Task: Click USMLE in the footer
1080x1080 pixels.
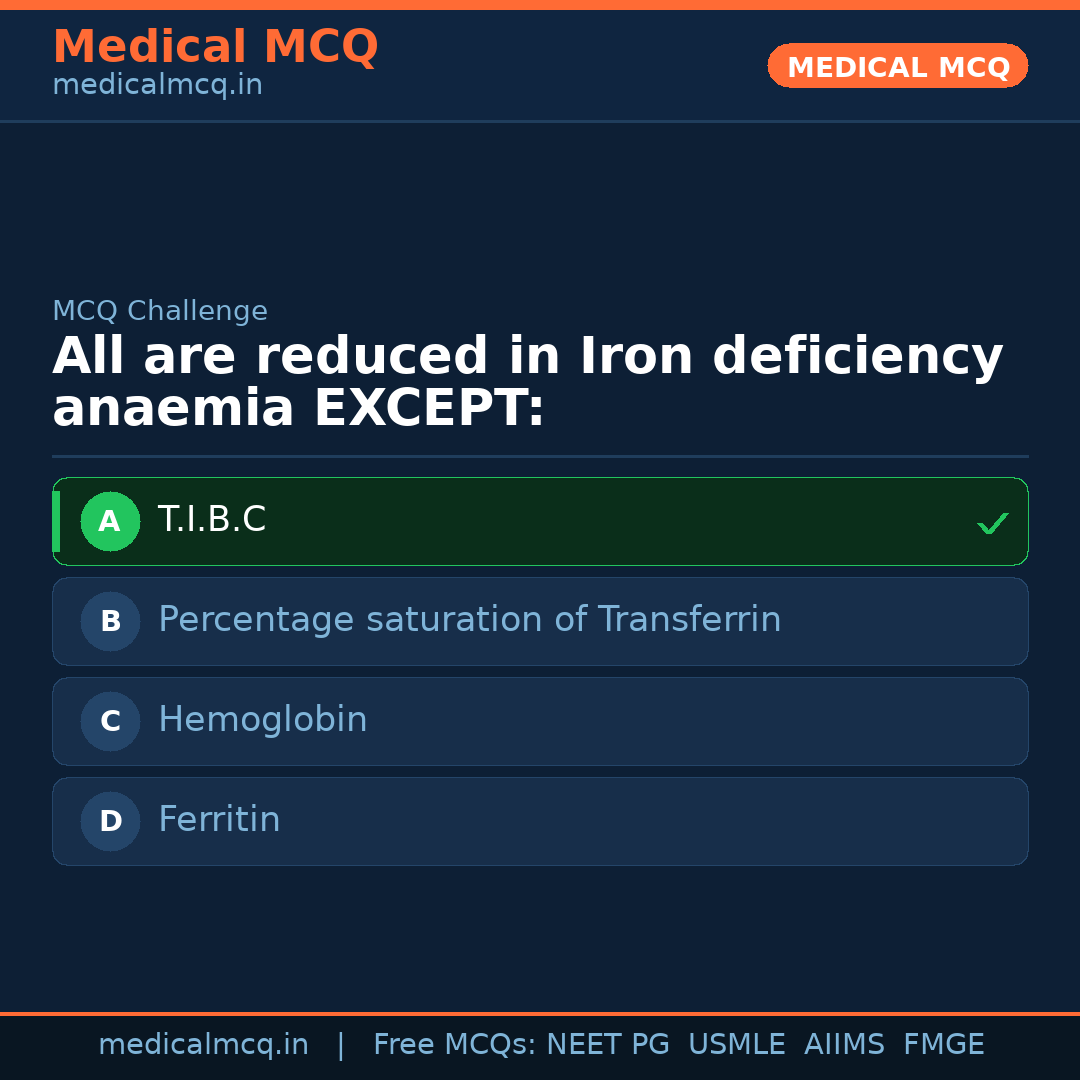Action: pos(736,1045)
